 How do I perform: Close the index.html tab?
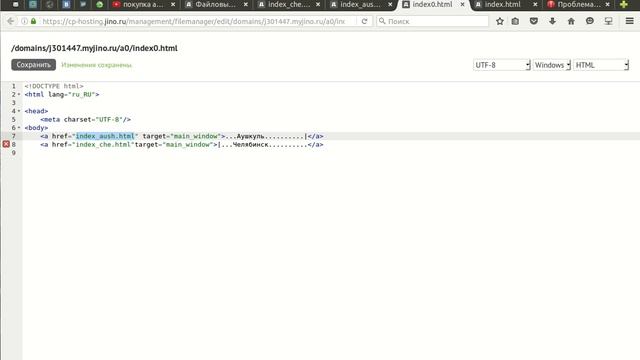(535, 4)
